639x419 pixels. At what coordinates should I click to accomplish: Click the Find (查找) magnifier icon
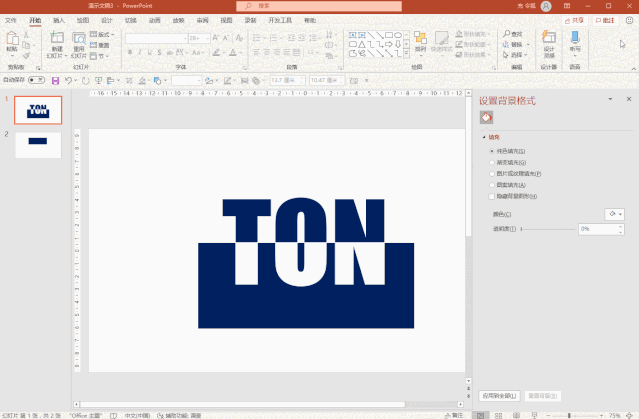507,34
